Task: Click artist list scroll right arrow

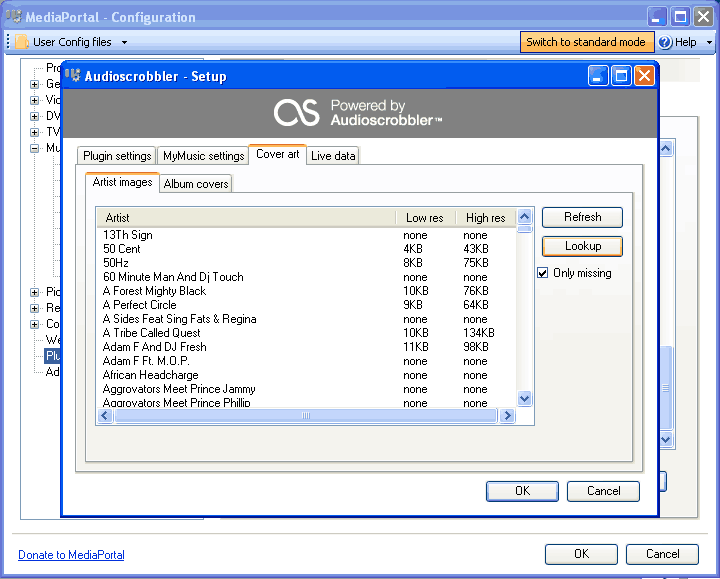Action: (x=507, y=416)
